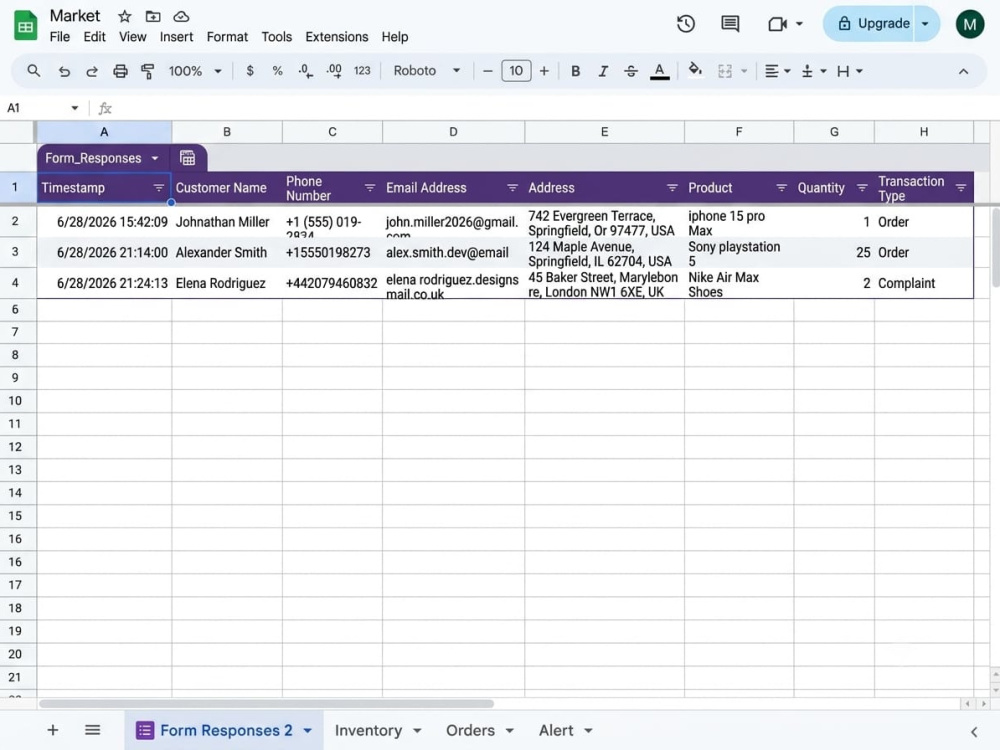Open the comments icon

point(730,24)
